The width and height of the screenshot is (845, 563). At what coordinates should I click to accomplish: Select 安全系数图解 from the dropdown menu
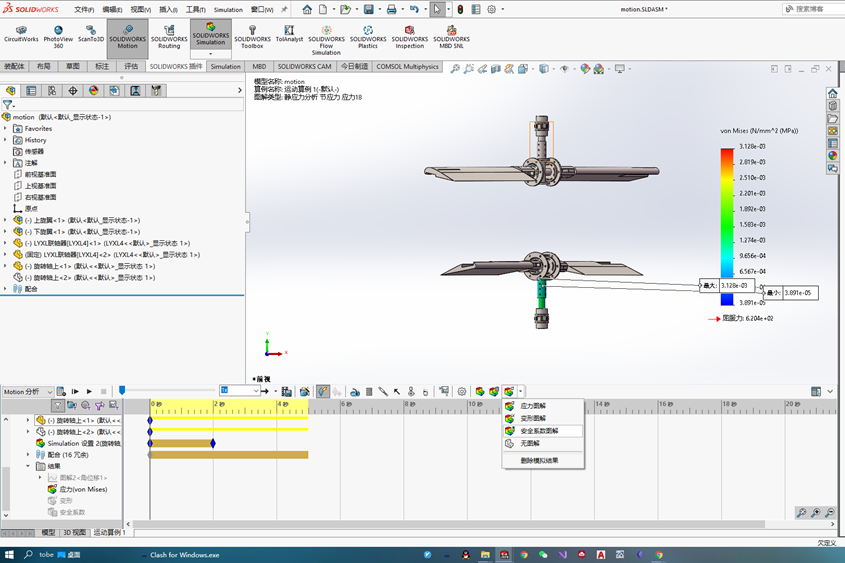(x=542, y=431)
